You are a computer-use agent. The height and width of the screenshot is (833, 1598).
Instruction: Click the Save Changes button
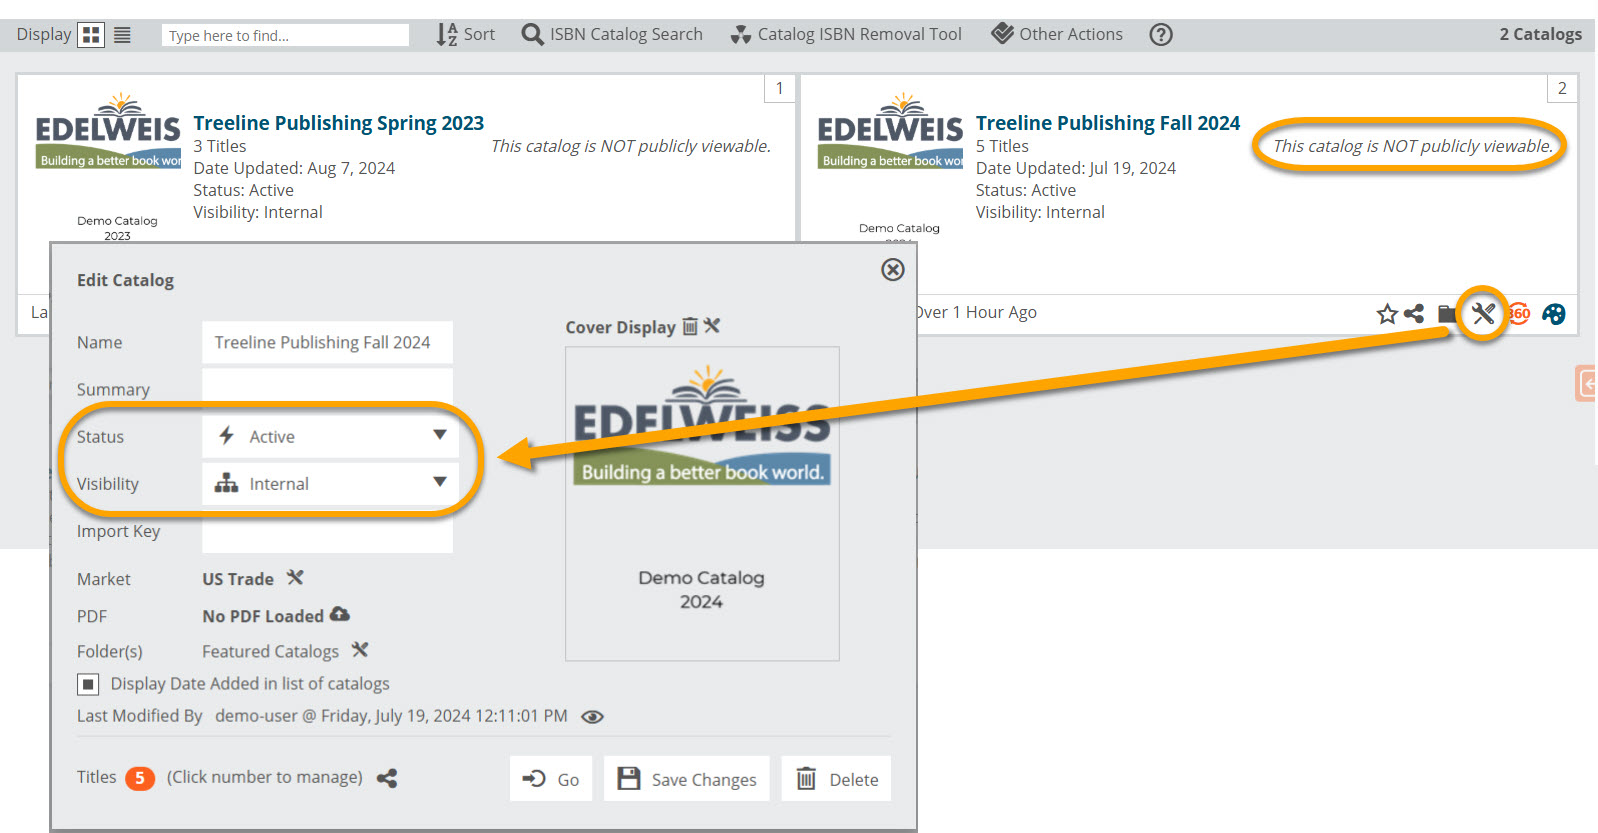pyautogui.click(x=687, y=779)
